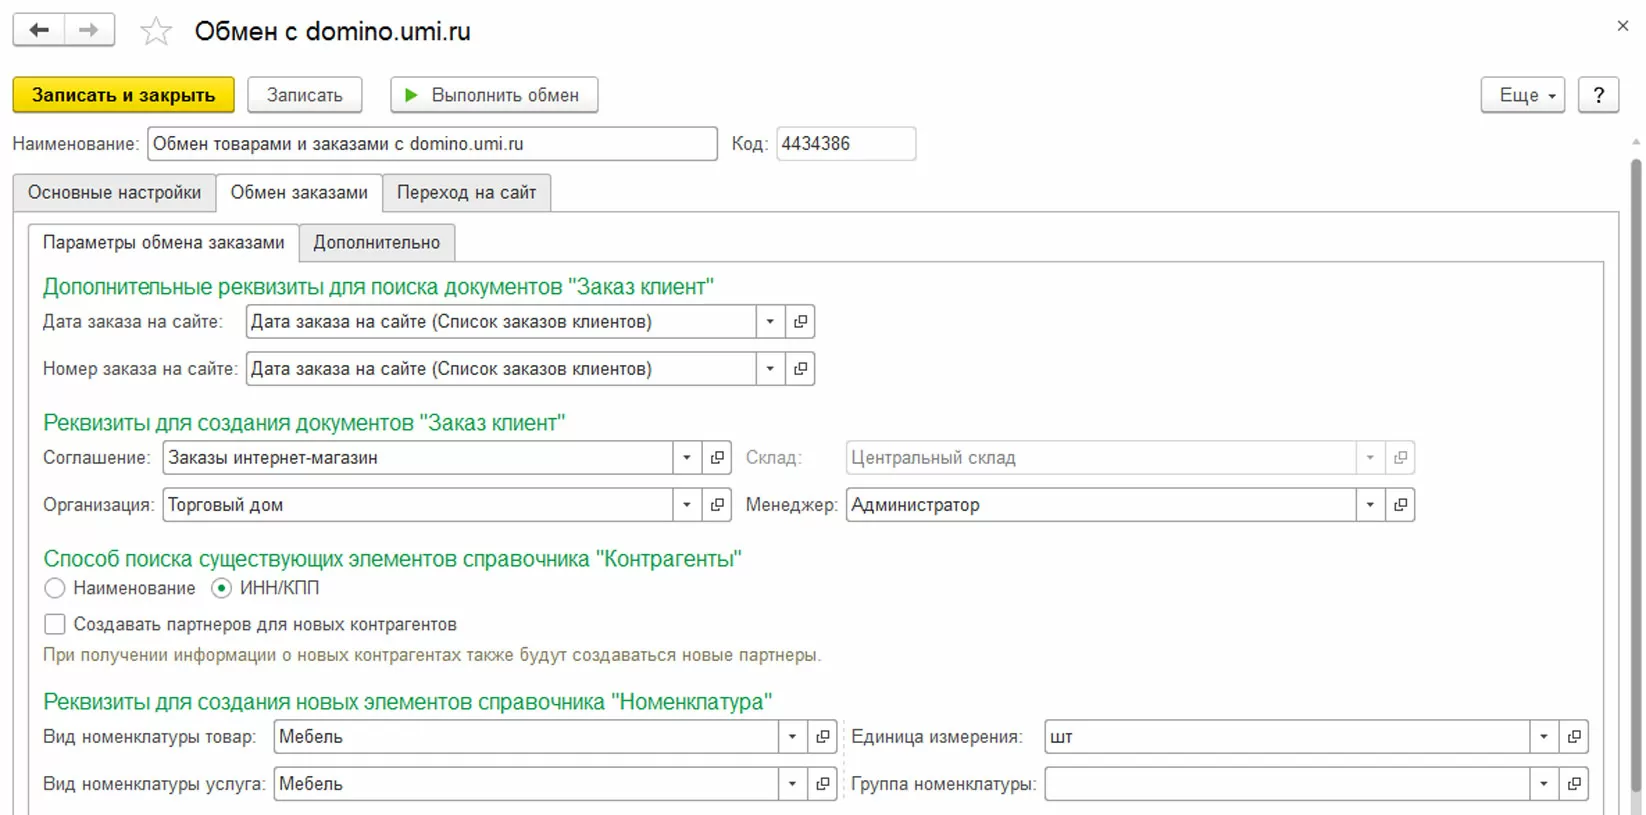Expand the Вид номенклатуры товар dropdown

792,737
